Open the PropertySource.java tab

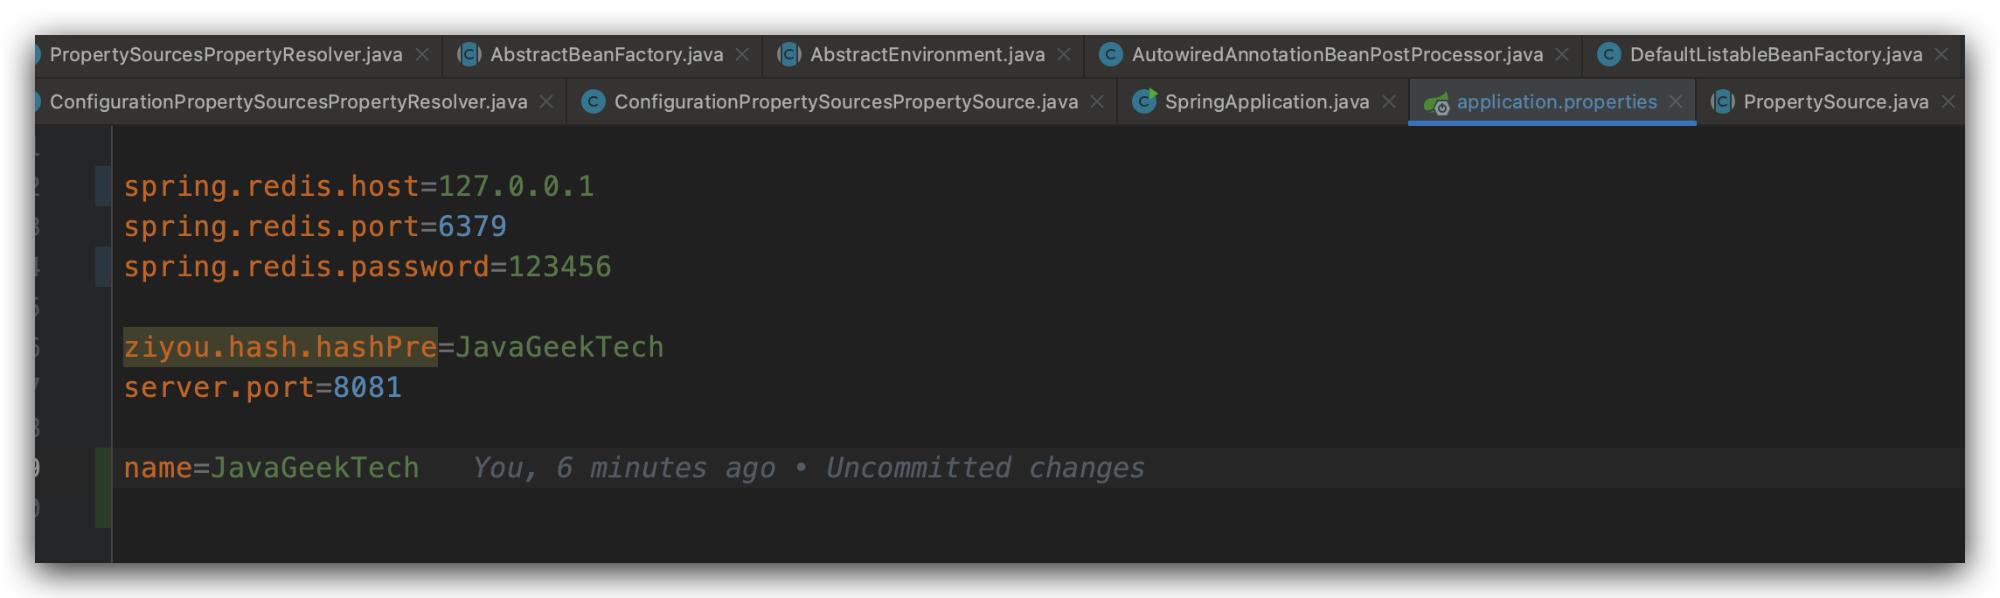(1836, 102)
